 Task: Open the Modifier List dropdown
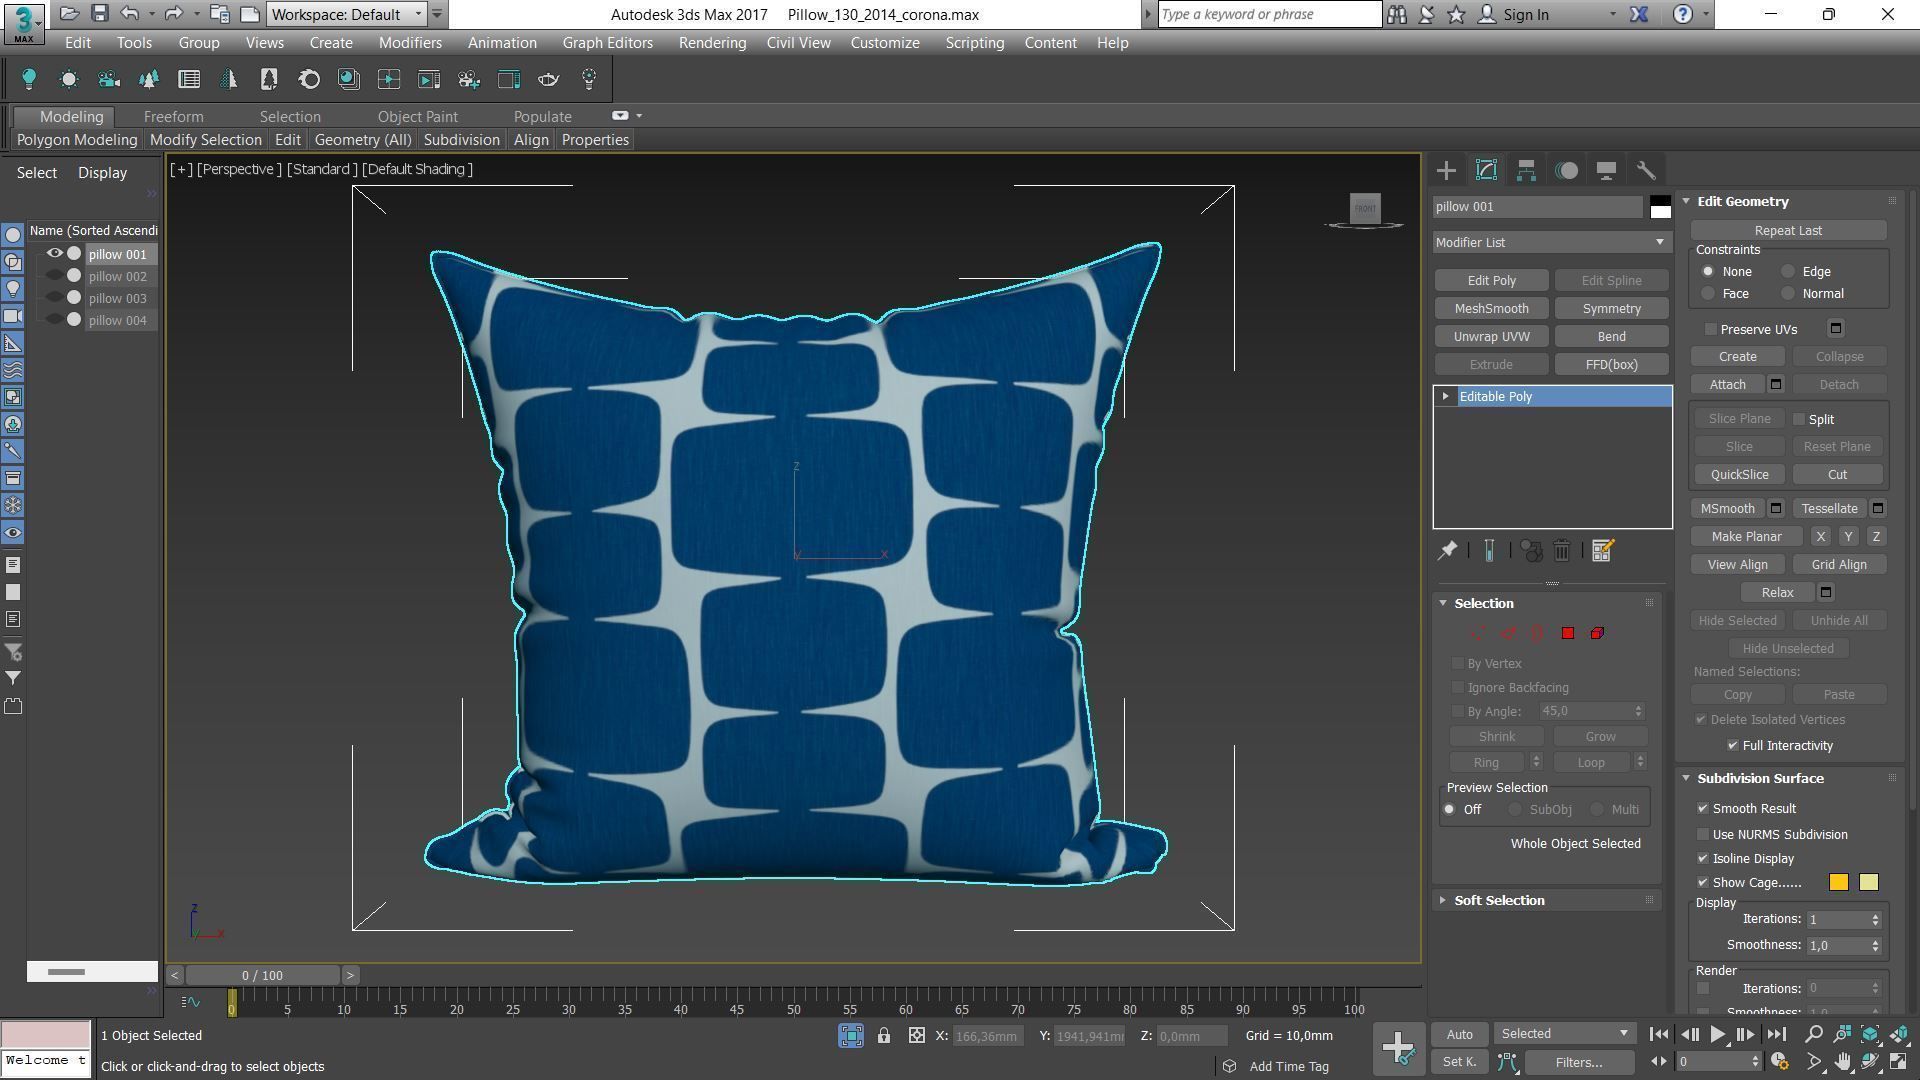point(1552,242)
